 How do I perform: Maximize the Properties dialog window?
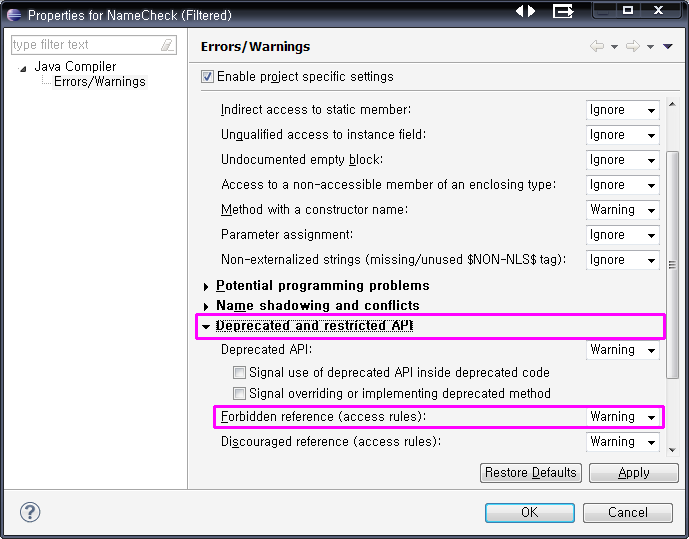coord(628,10)
